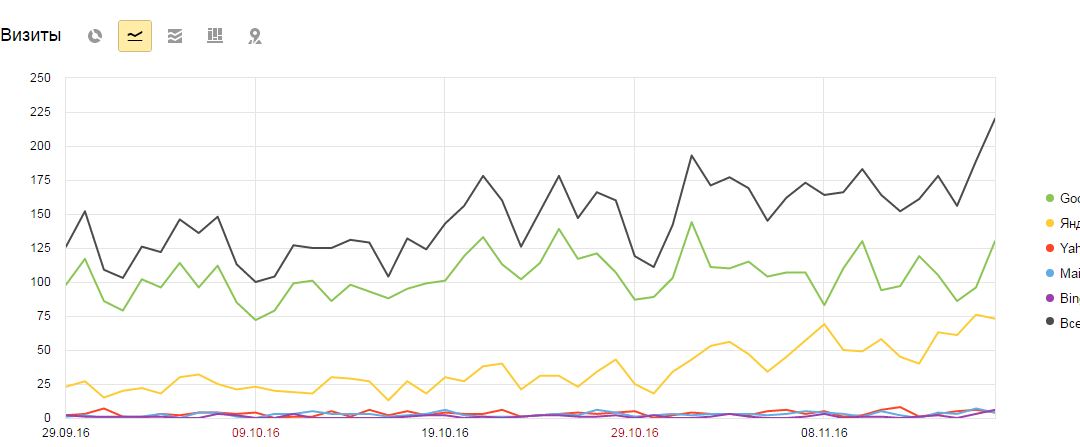1080x447 pixels.
Task: Switch to stacked area chart view
Action: click(x=175, y=36)
